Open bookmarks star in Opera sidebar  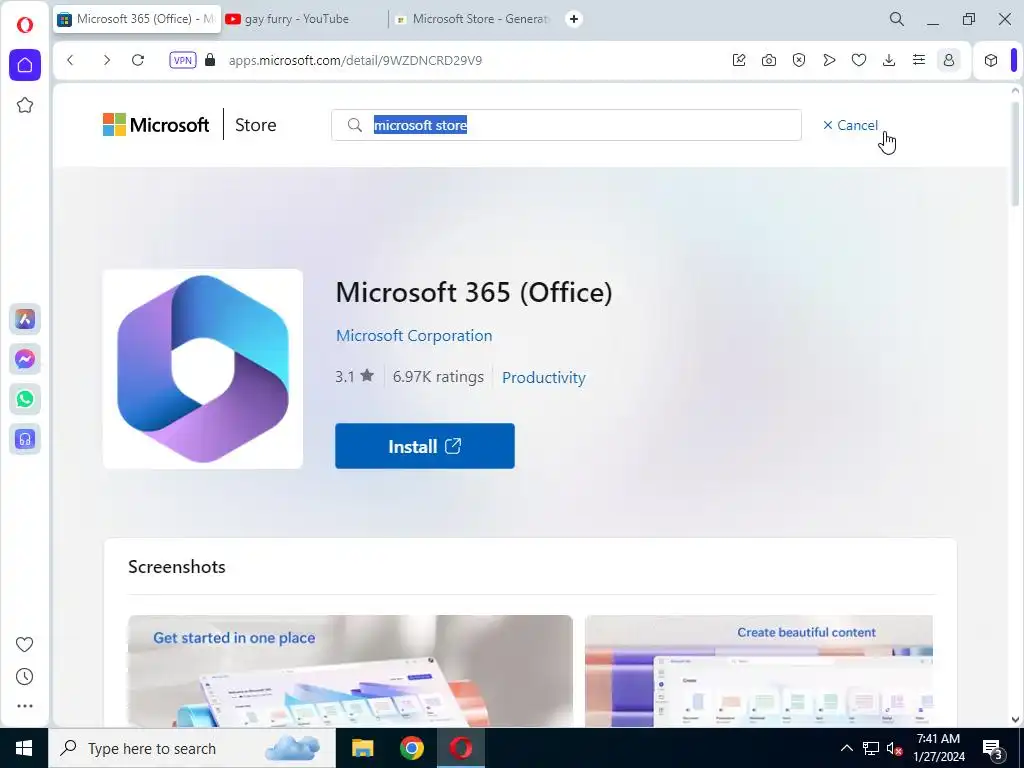tap(25, 105)
